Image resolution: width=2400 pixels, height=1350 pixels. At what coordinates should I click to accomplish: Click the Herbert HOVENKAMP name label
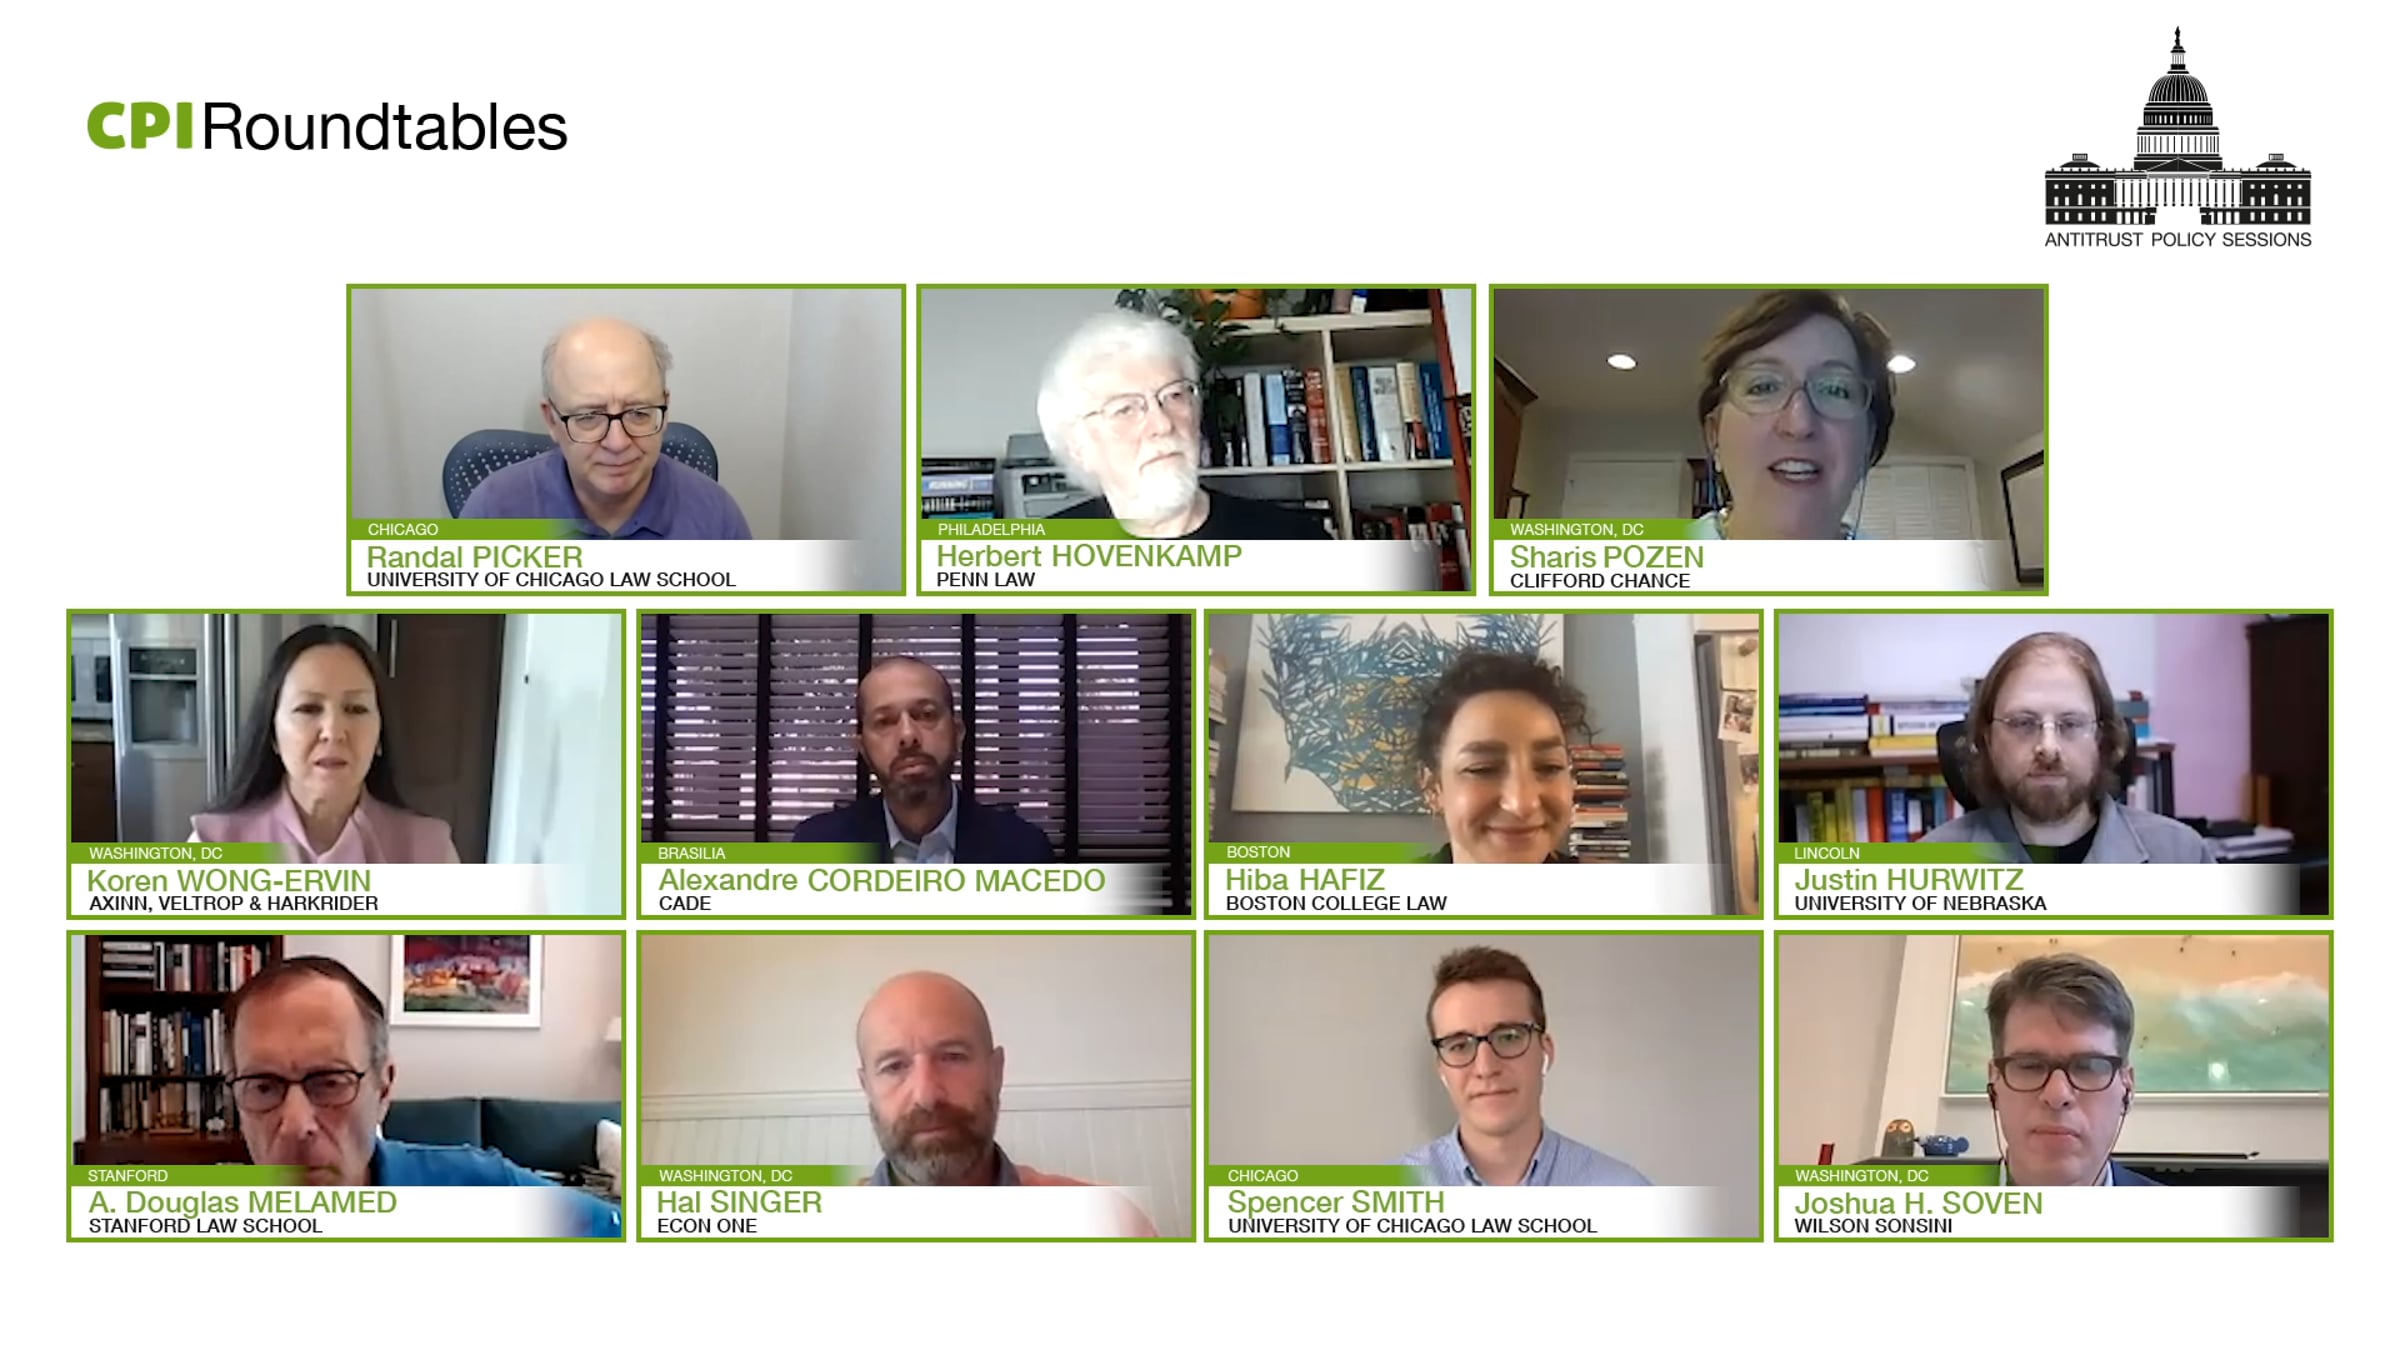pyautogui.click(x=1089, y=556)
